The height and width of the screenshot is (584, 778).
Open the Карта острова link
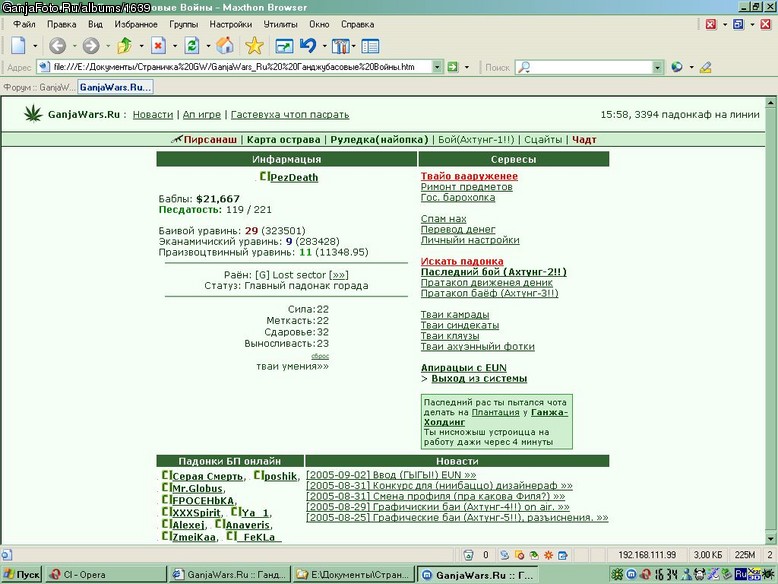tap(283, 140)
